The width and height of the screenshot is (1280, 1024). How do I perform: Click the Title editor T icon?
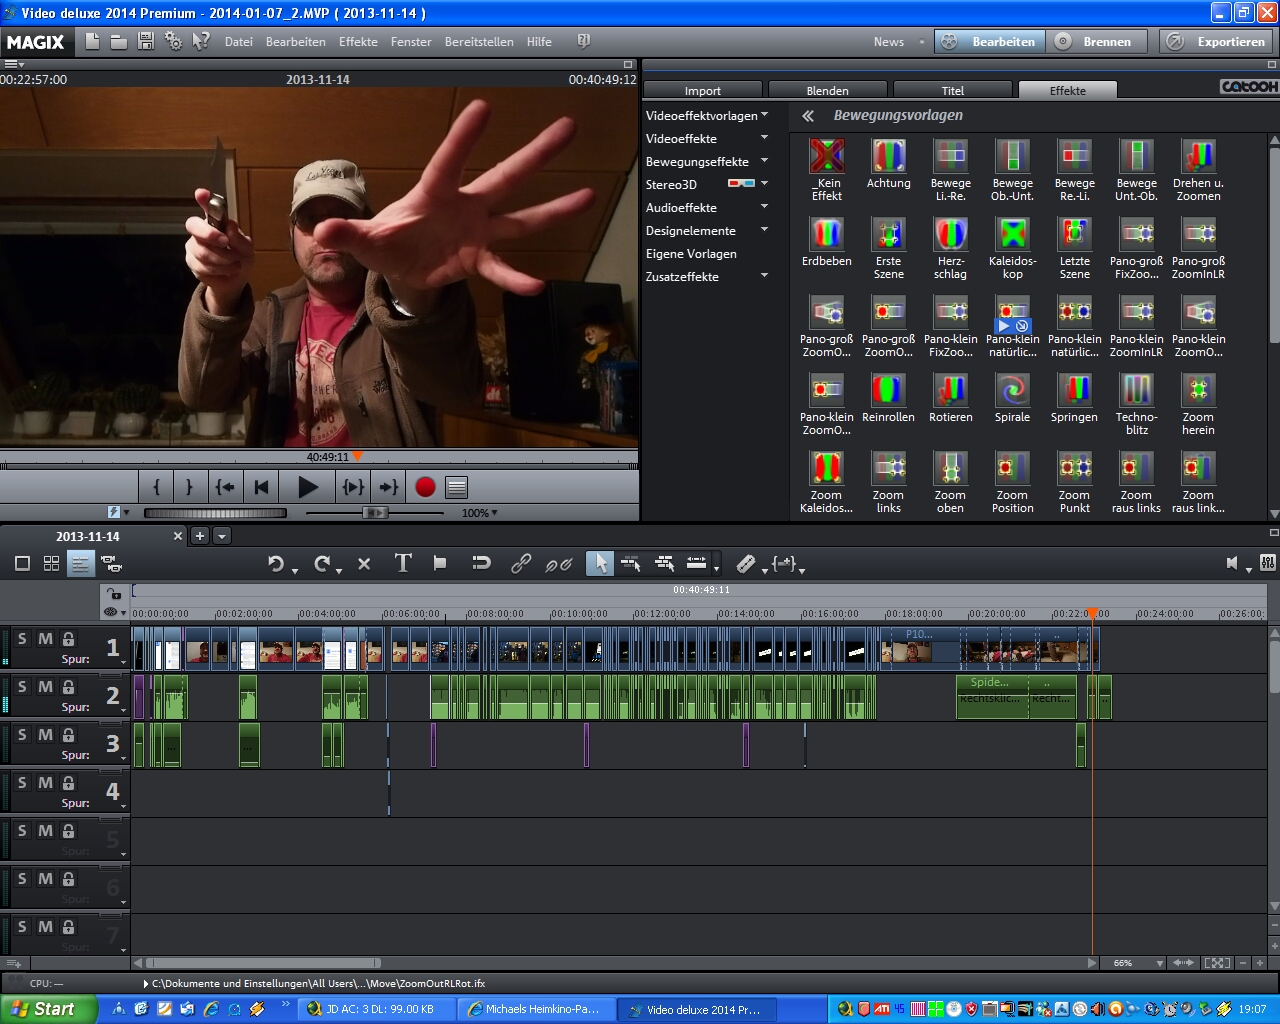(403, 563)
